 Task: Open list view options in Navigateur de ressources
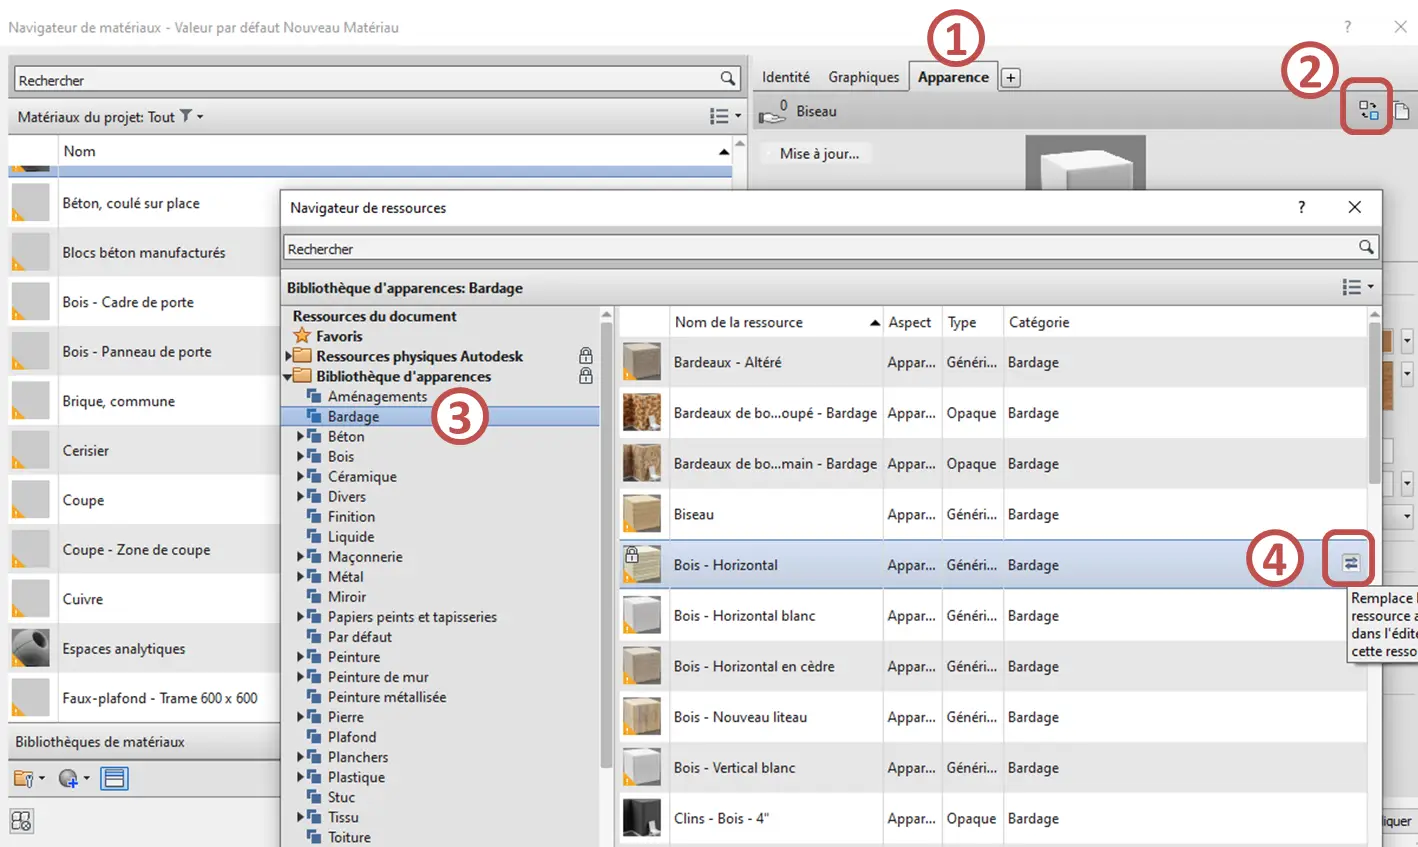click(1357, 287)
